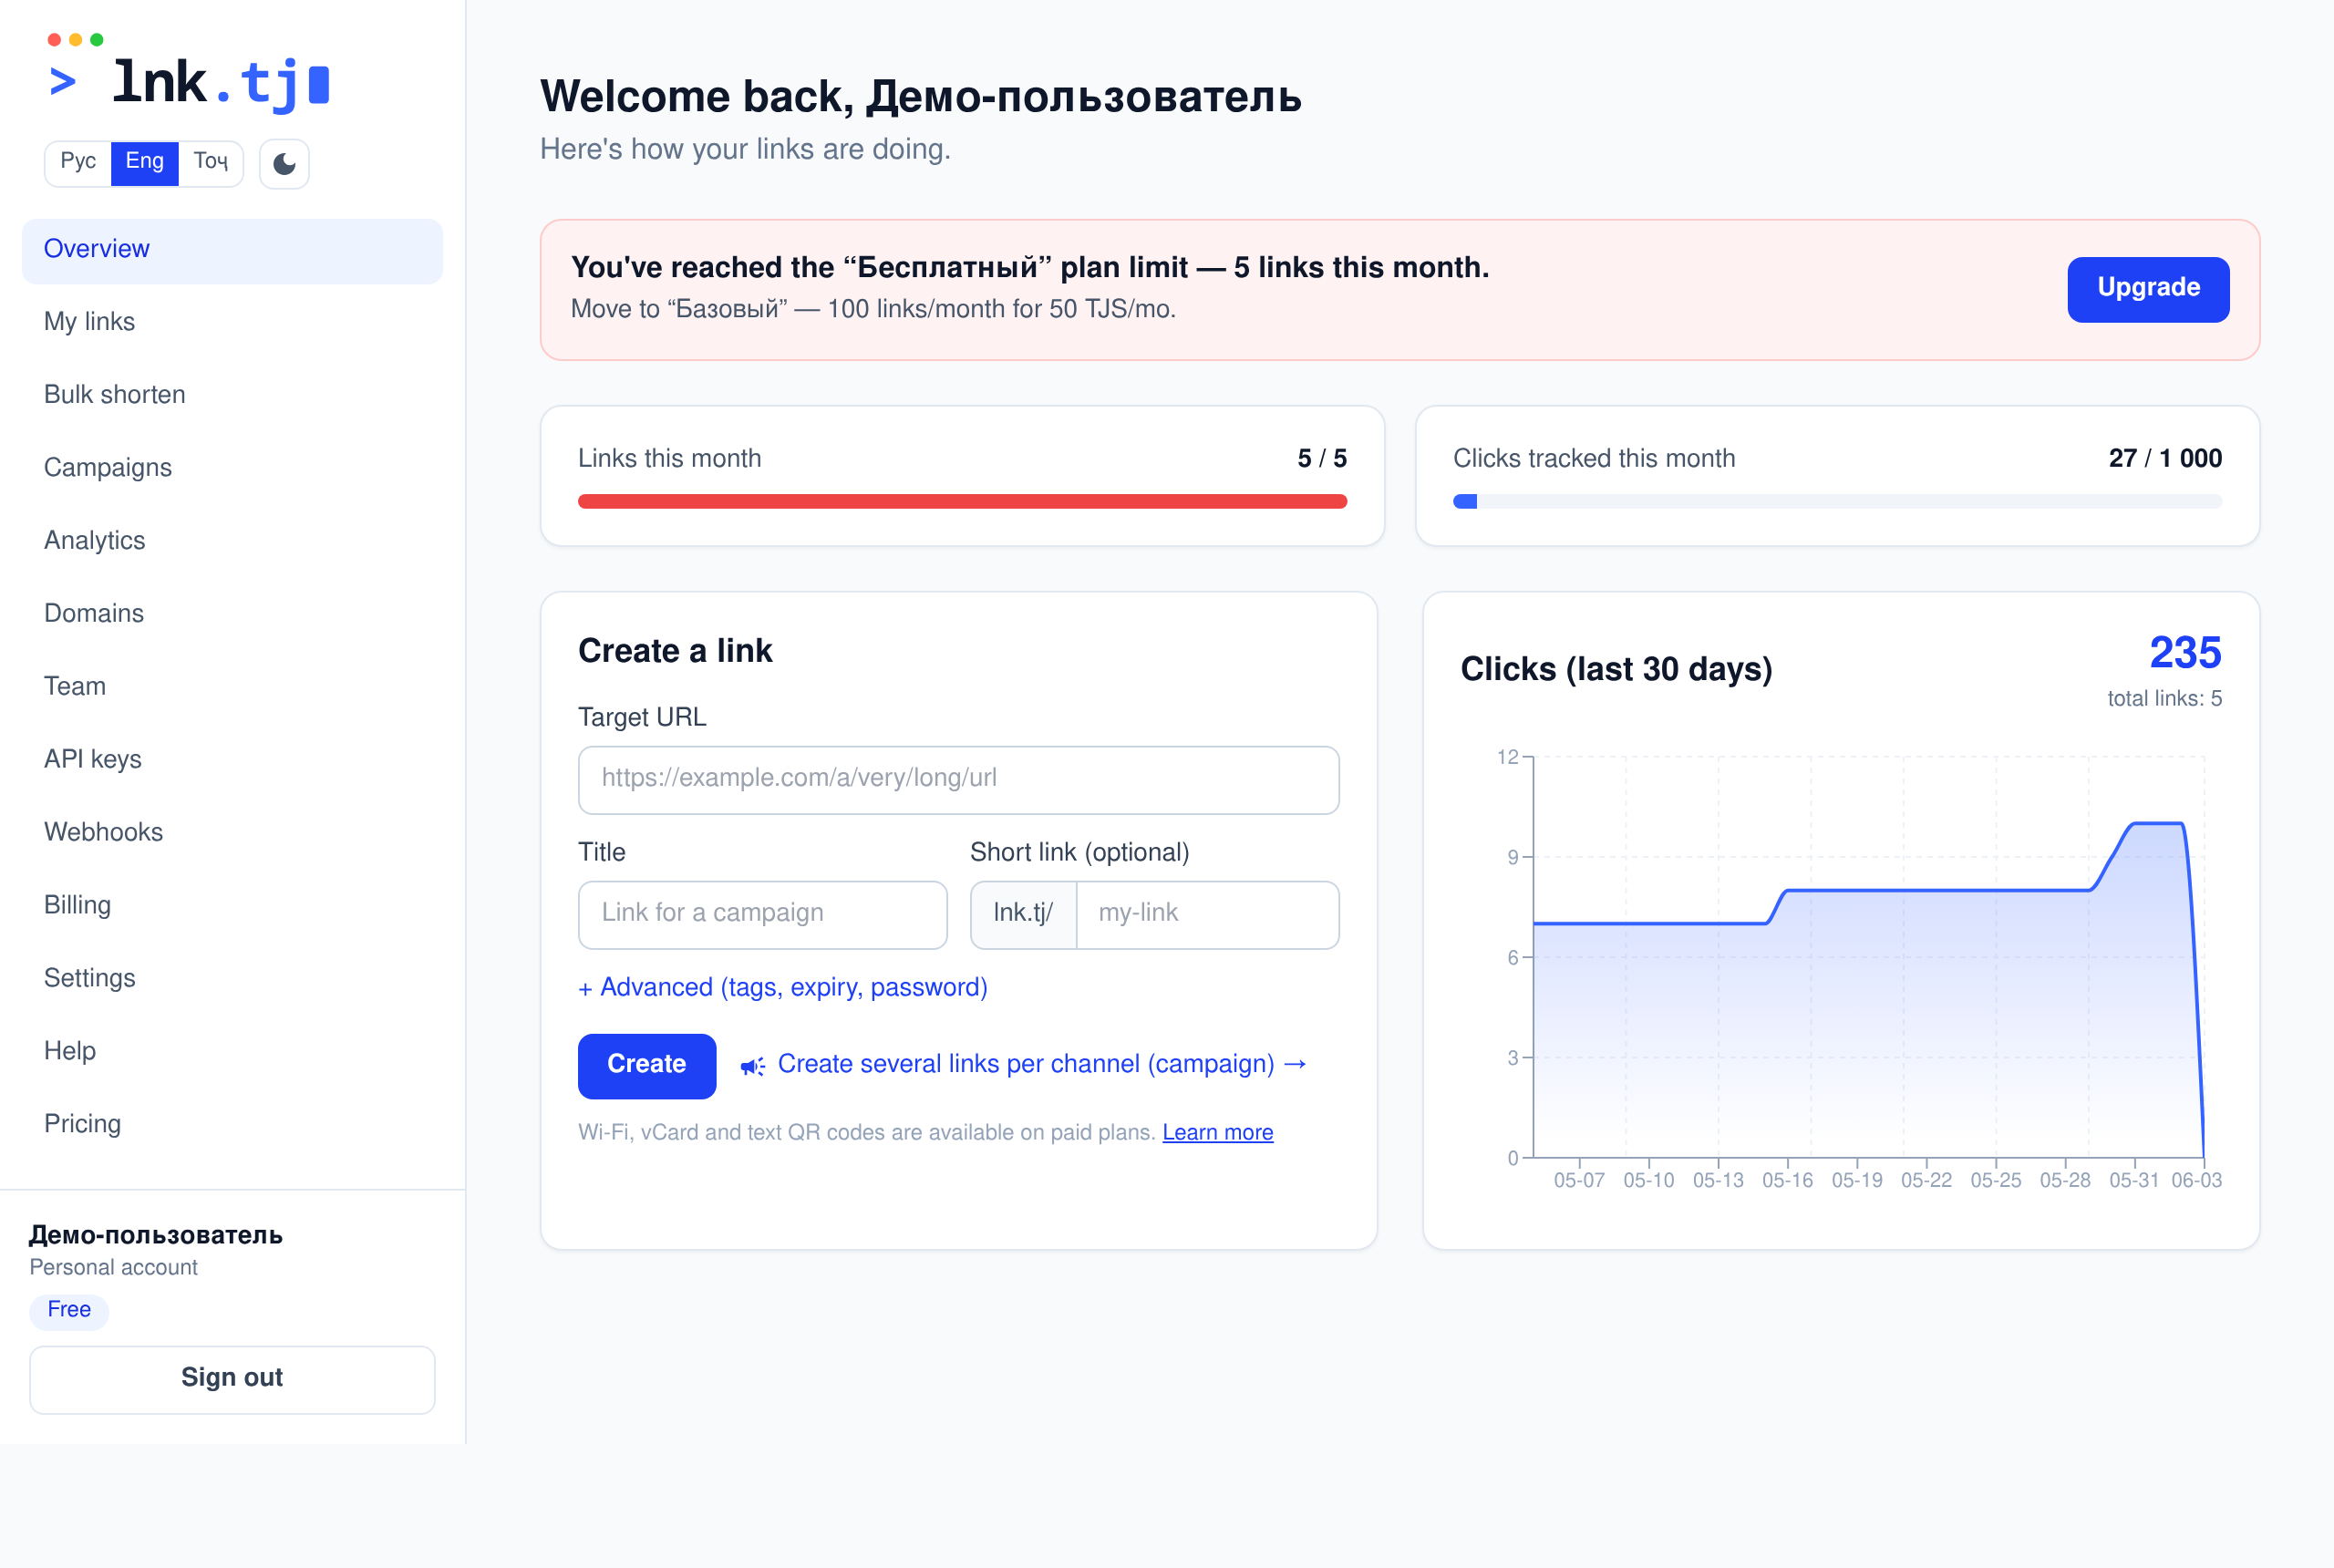Click the Upgrade button

pos(2148,289)
